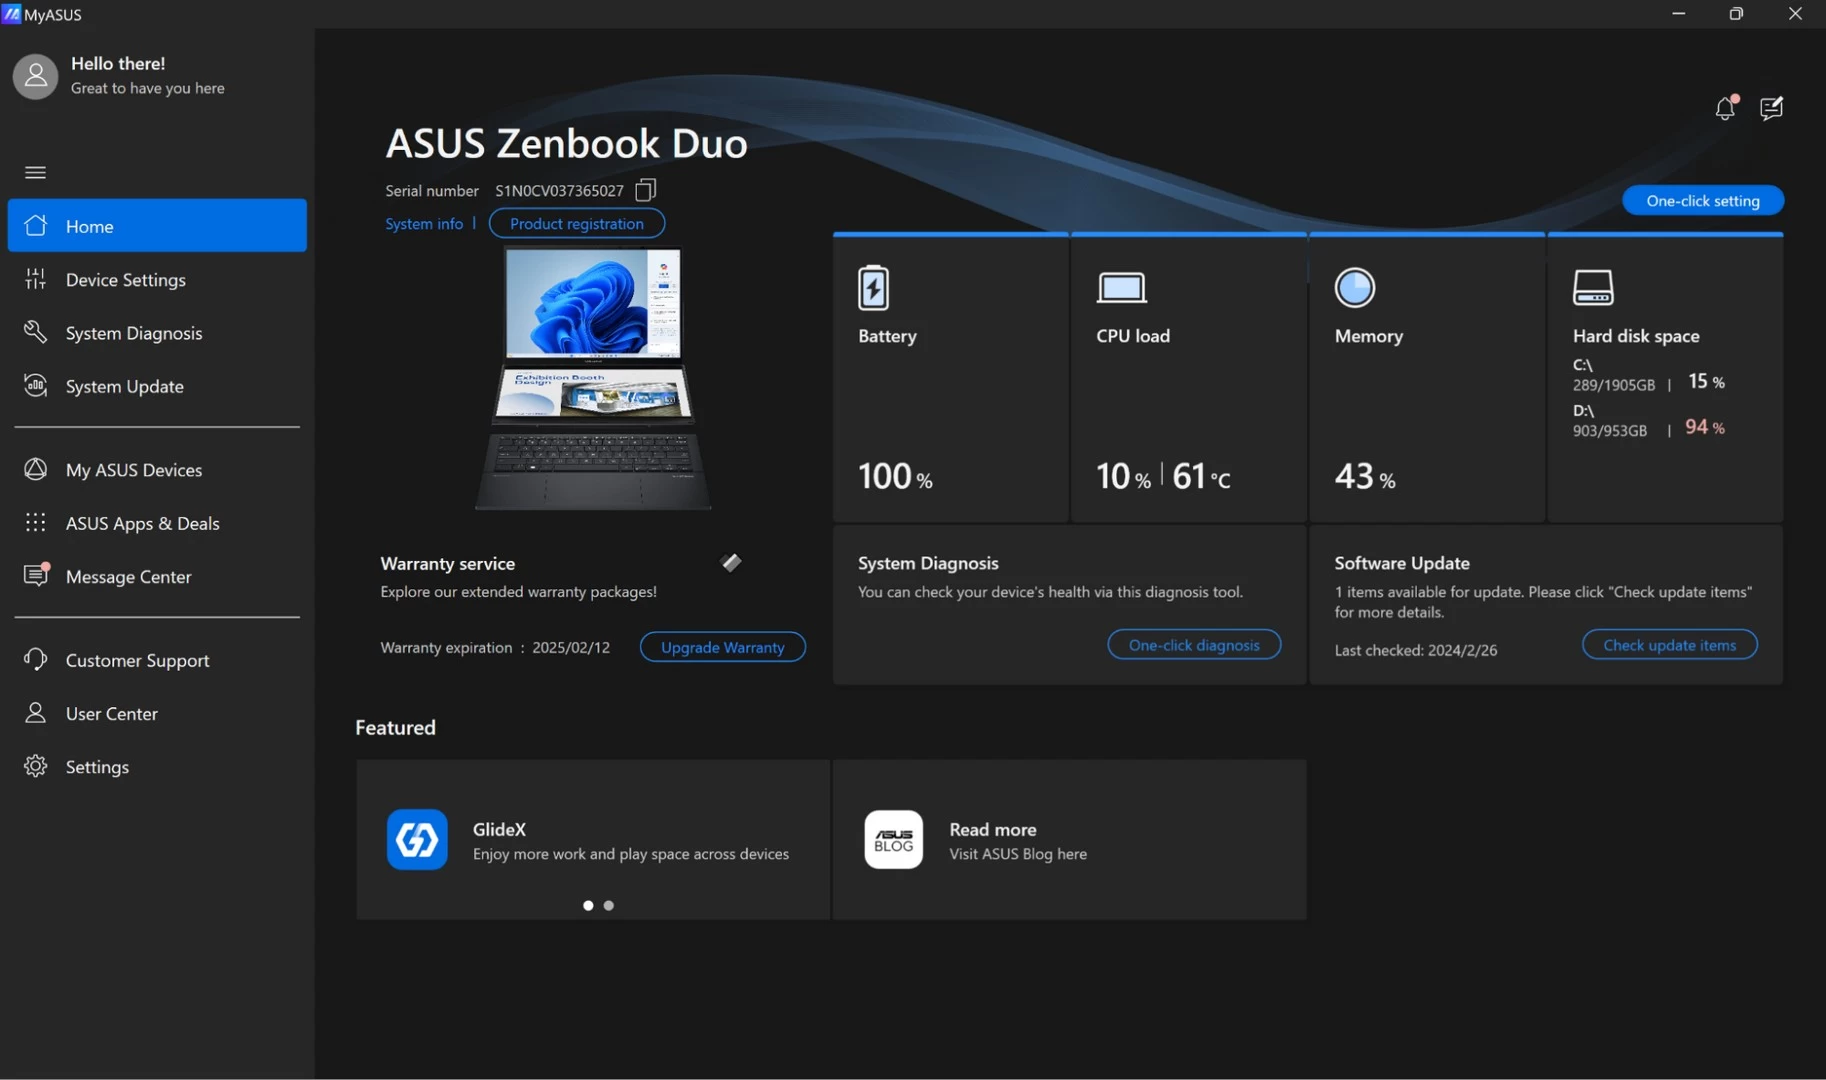This screenshot has height=1080, width=1826.
Task: Click the user profile avatar icon
Action: click(x=35, y=76)
